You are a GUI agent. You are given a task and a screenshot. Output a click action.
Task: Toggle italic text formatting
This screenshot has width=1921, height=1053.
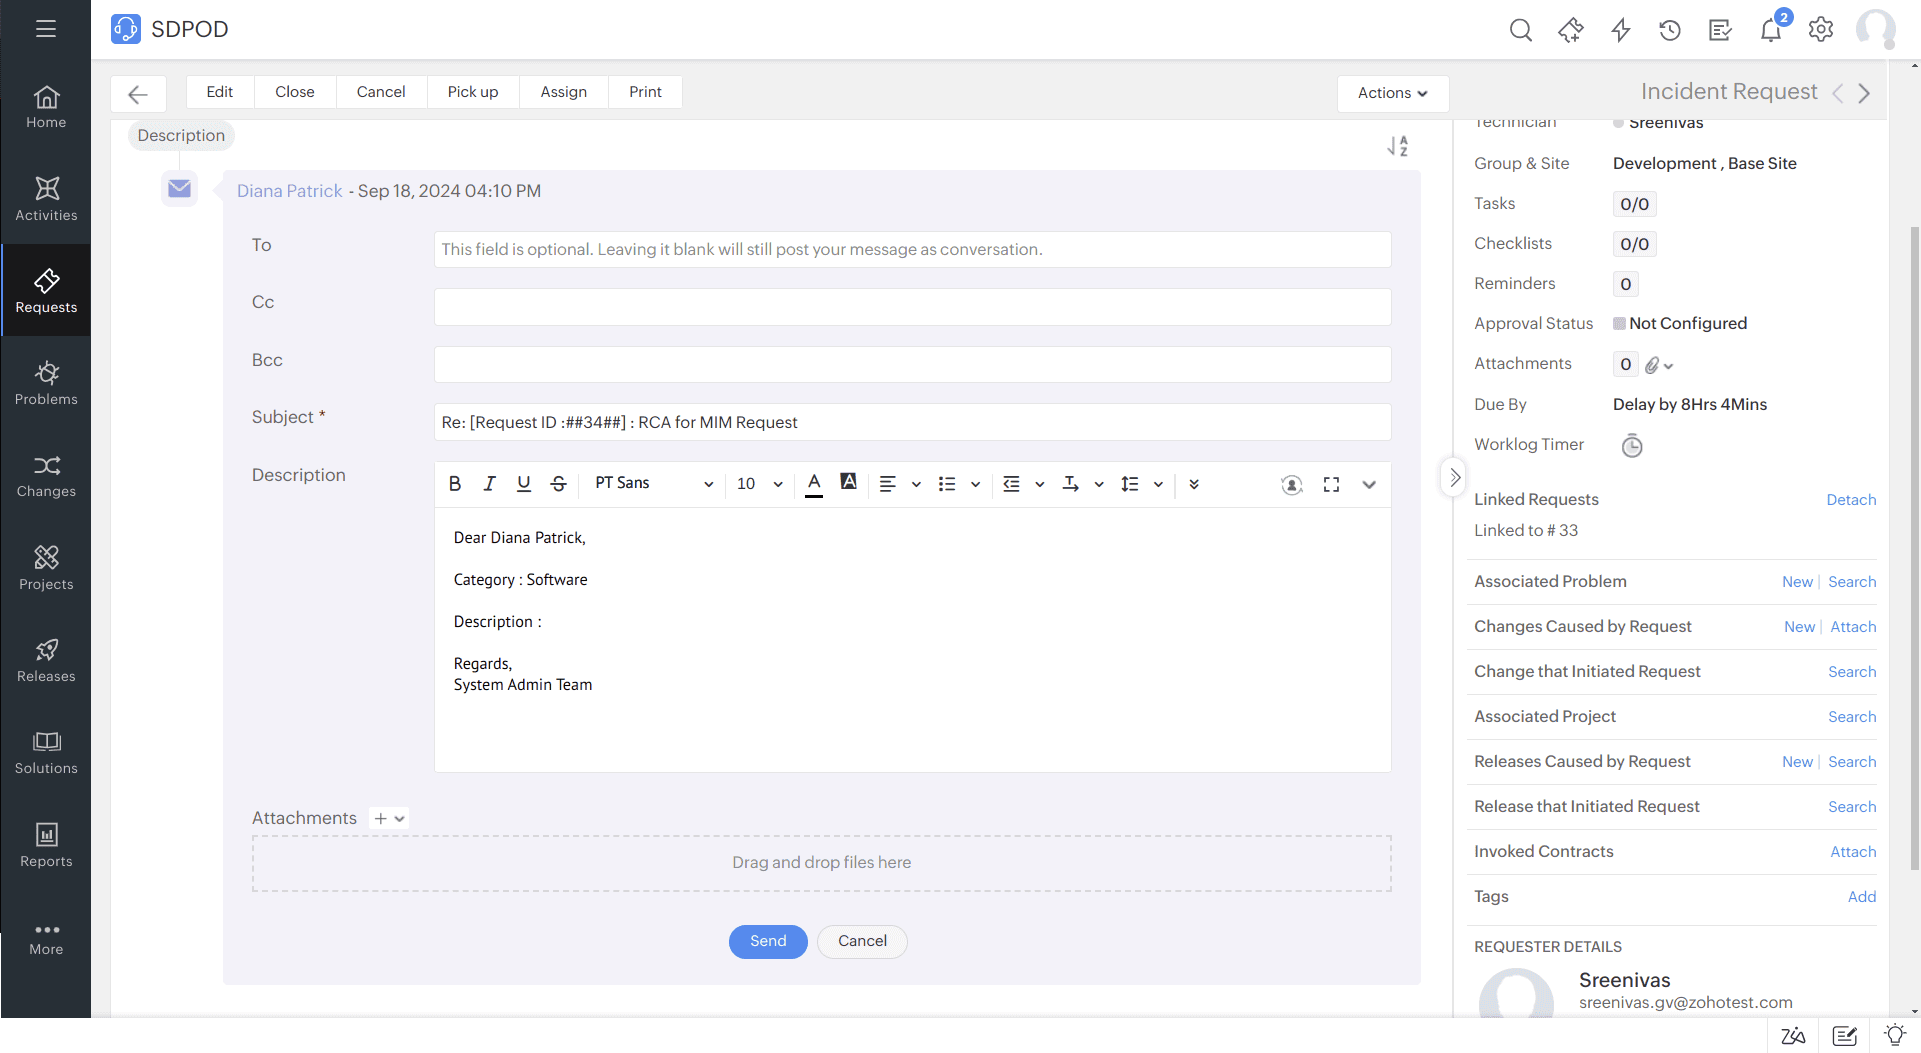tap(489, 484)
